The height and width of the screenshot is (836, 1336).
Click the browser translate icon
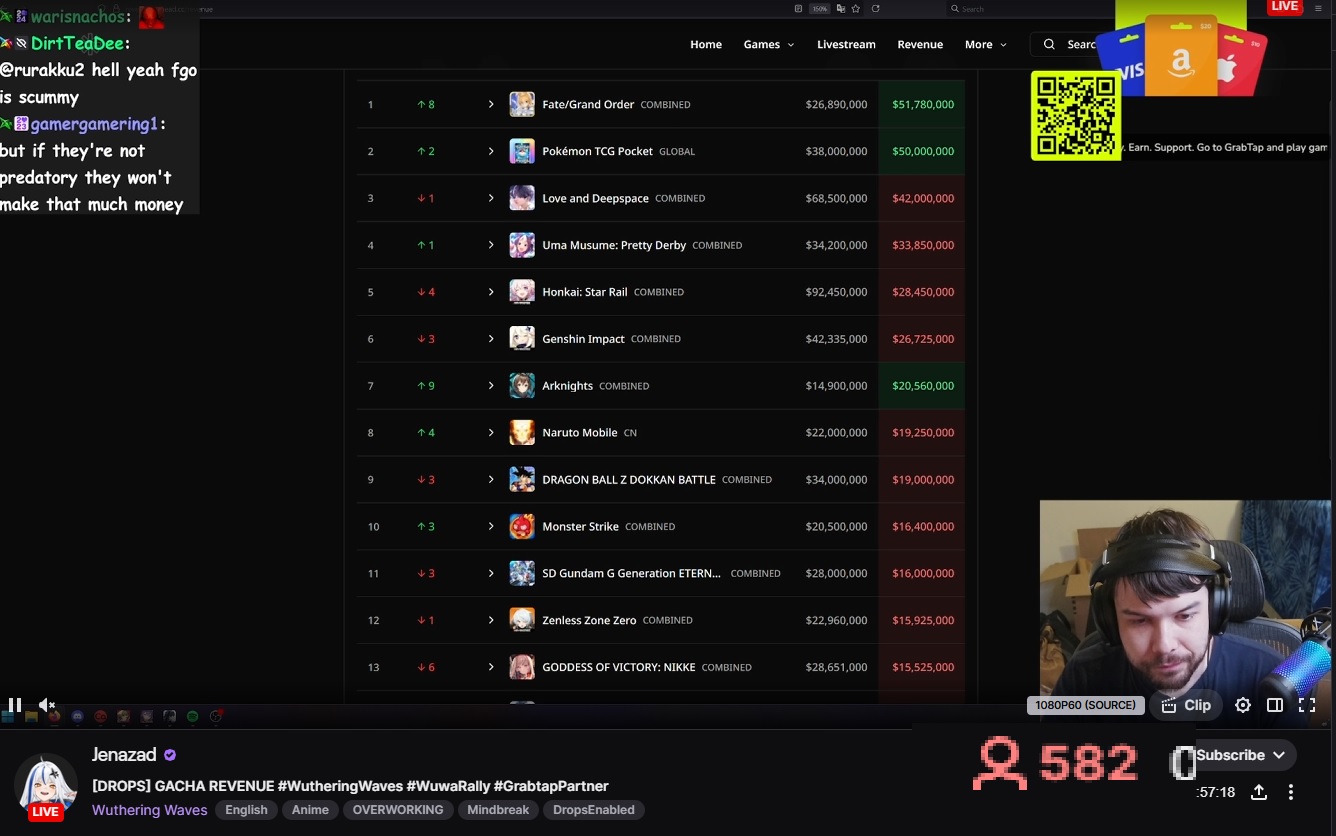tap(841, 8)
